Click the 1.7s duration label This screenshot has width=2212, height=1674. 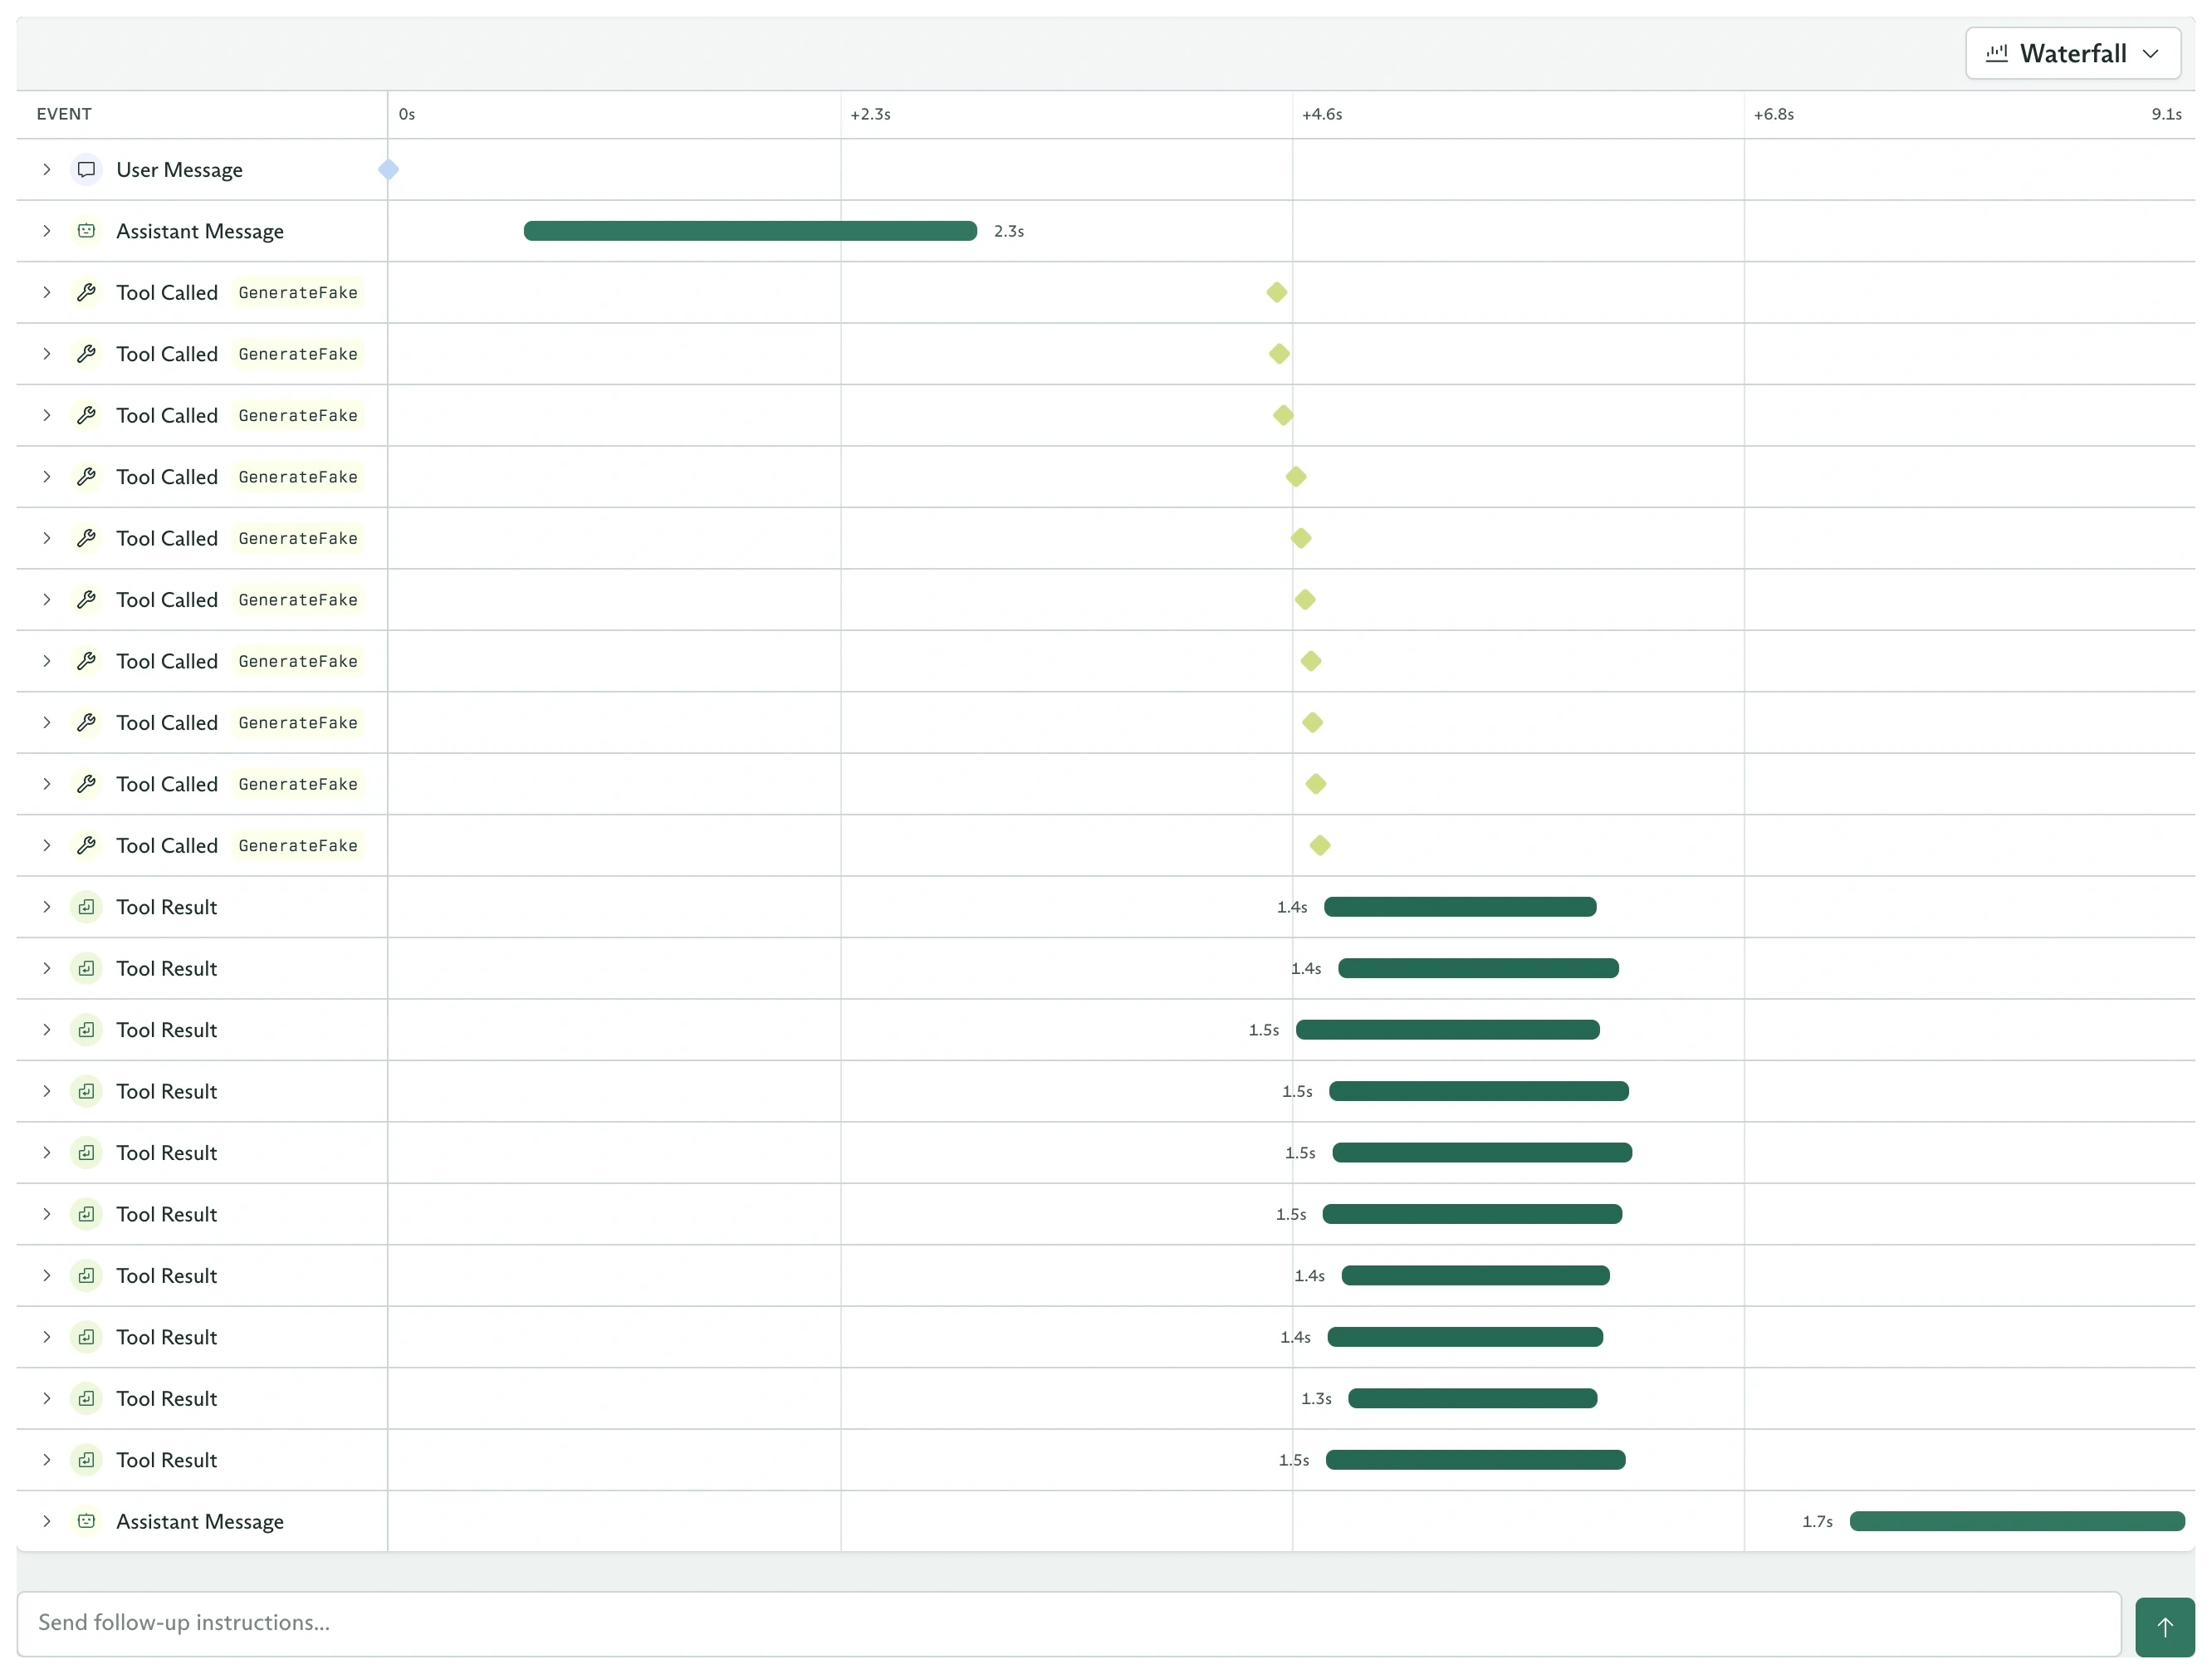(x=1817, y=1522)
